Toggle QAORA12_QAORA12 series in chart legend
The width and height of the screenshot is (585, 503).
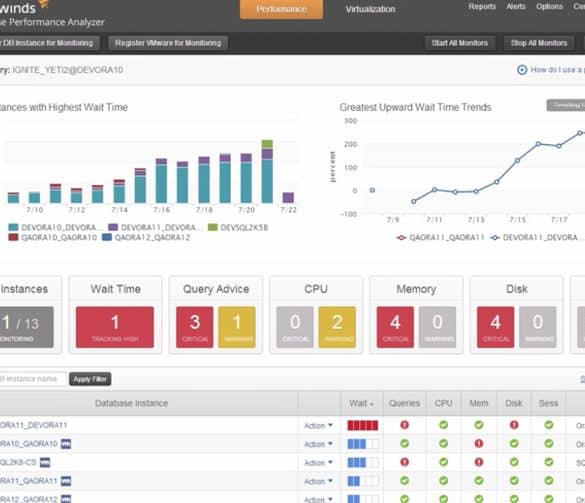(146, 237)
